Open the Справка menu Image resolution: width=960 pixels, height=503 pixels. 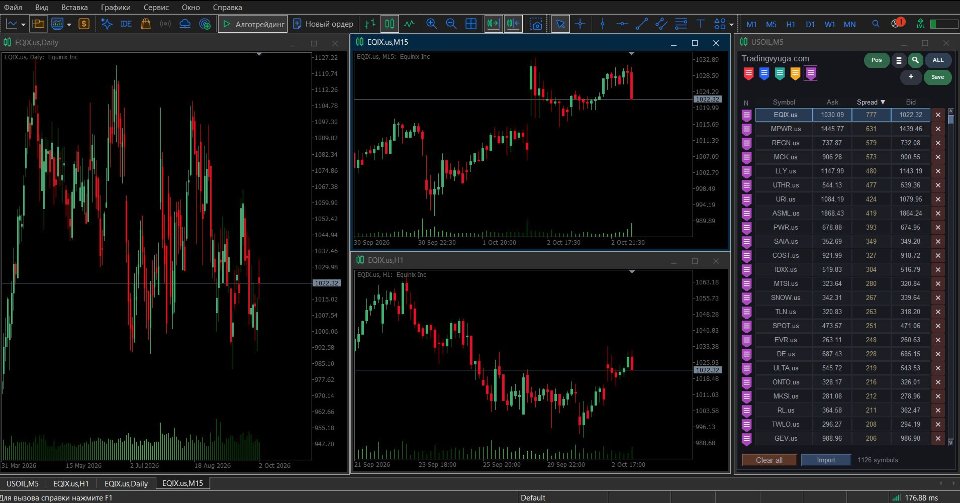pos(227,7)
